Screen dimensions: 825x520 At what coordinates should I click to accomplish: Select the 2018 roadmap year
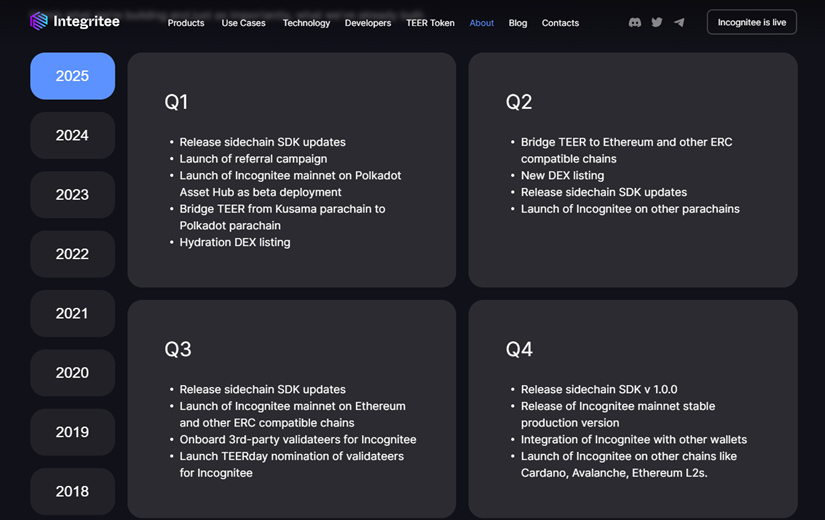pyautogui.click(x=73, y=492)
